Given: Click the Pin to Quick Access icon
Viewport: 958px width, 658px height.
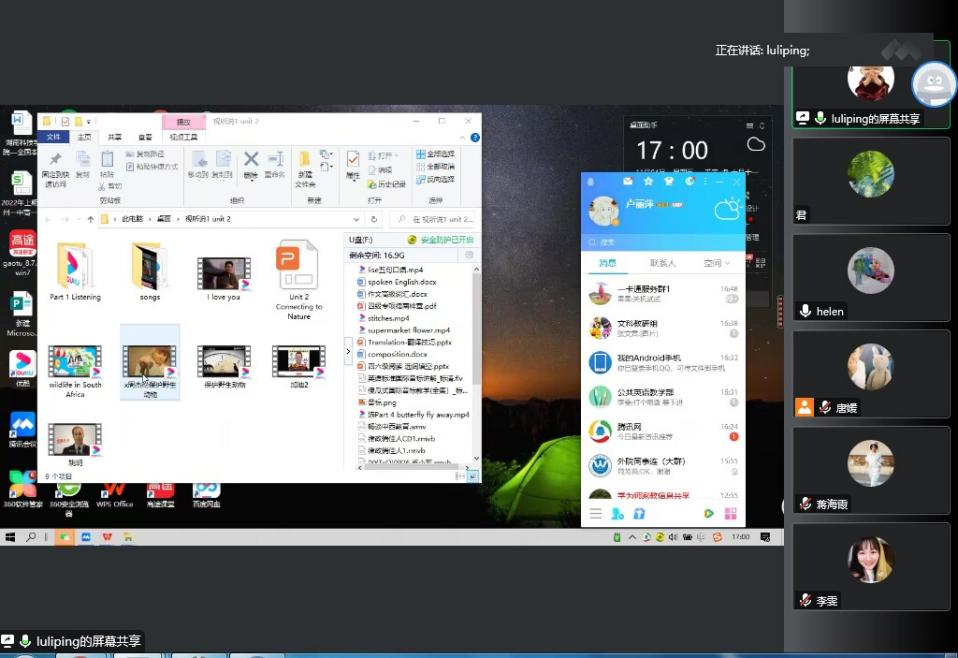Looking at the screenshot, I should (55, 161).
